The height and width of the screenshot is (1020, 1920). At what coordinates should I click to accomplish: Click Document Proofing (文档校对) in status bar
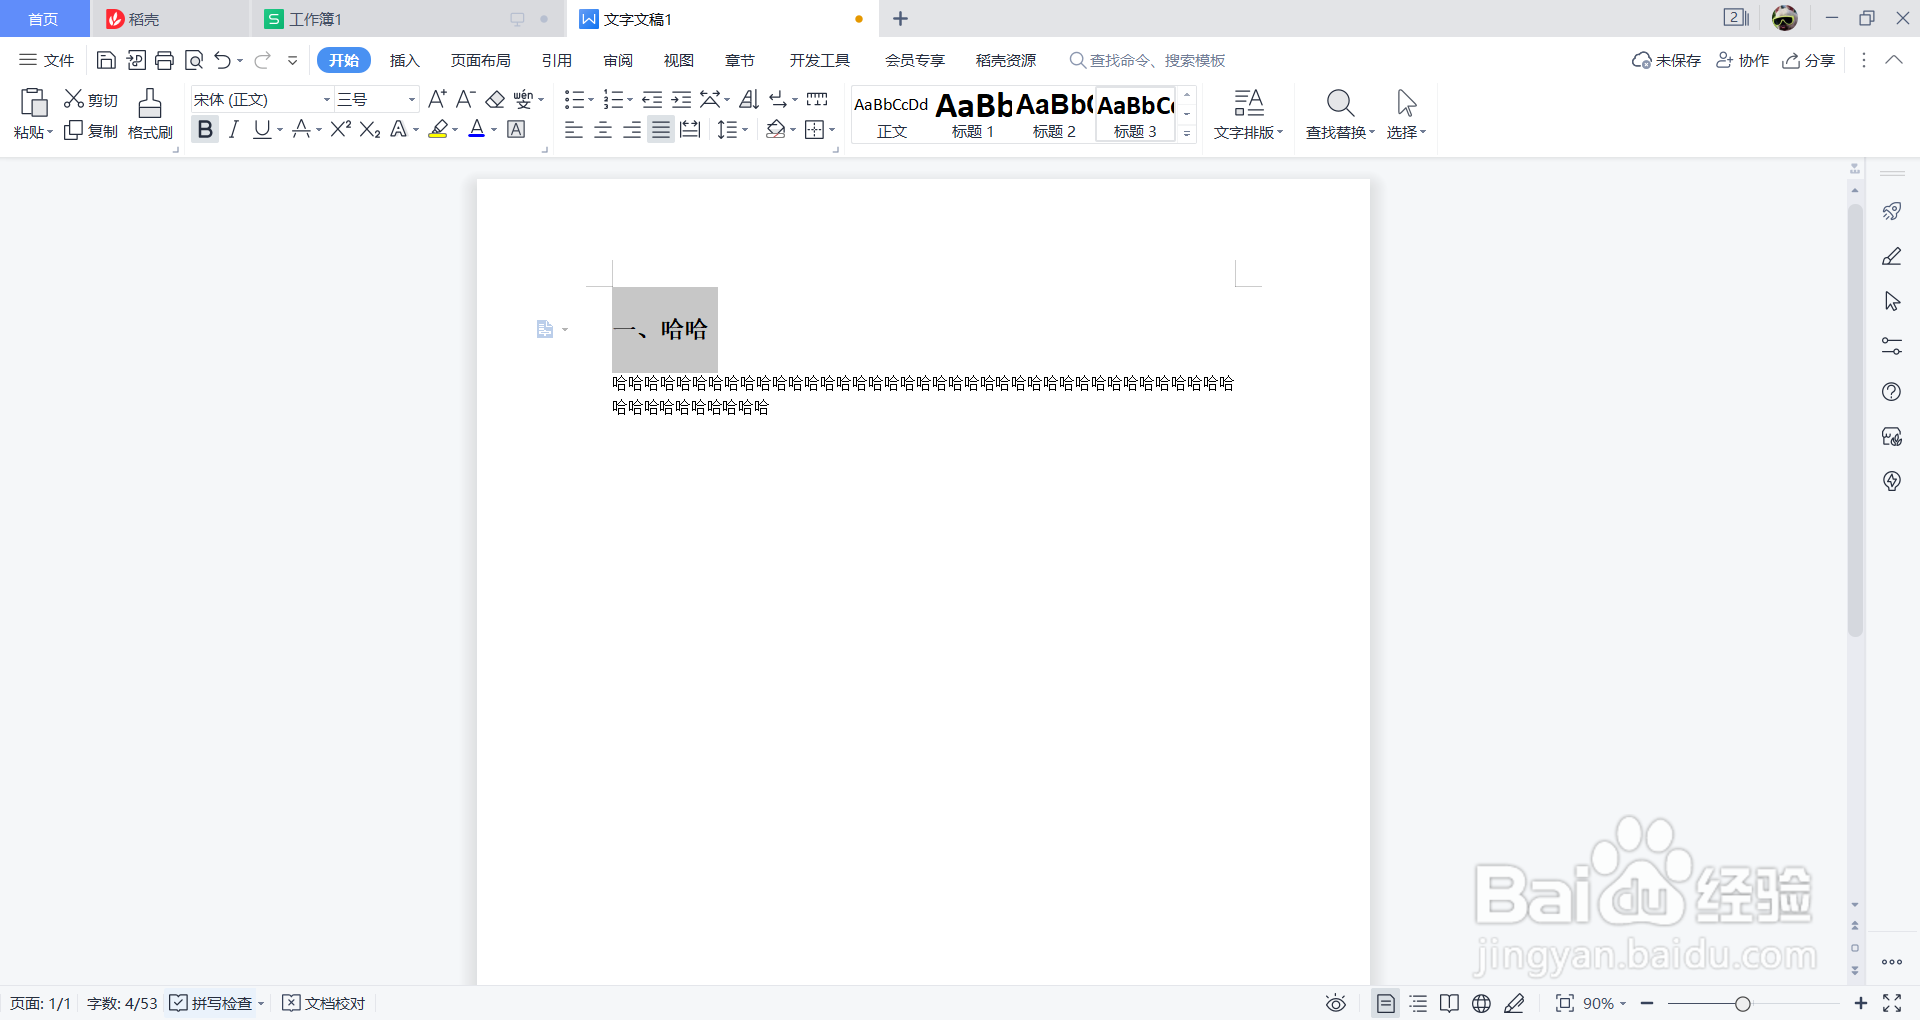click(x=324, y=1003)
